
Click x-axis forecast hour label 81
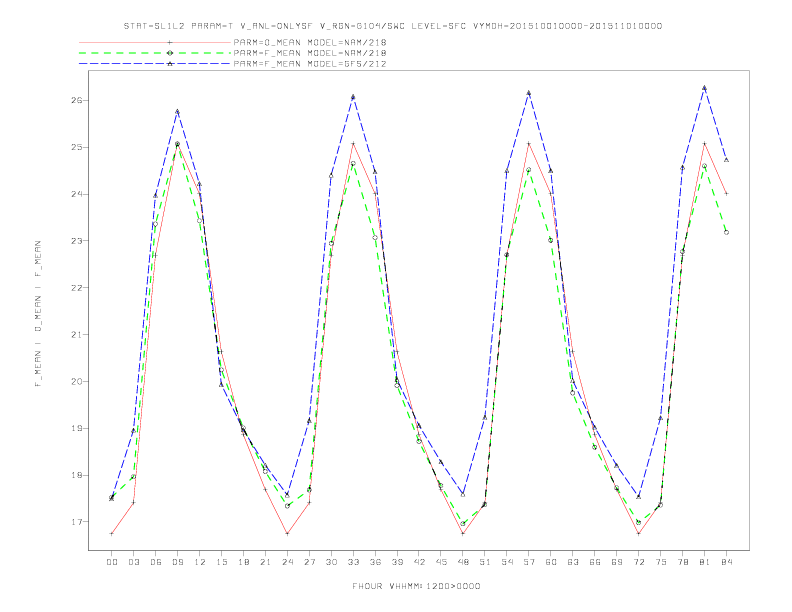705,562
